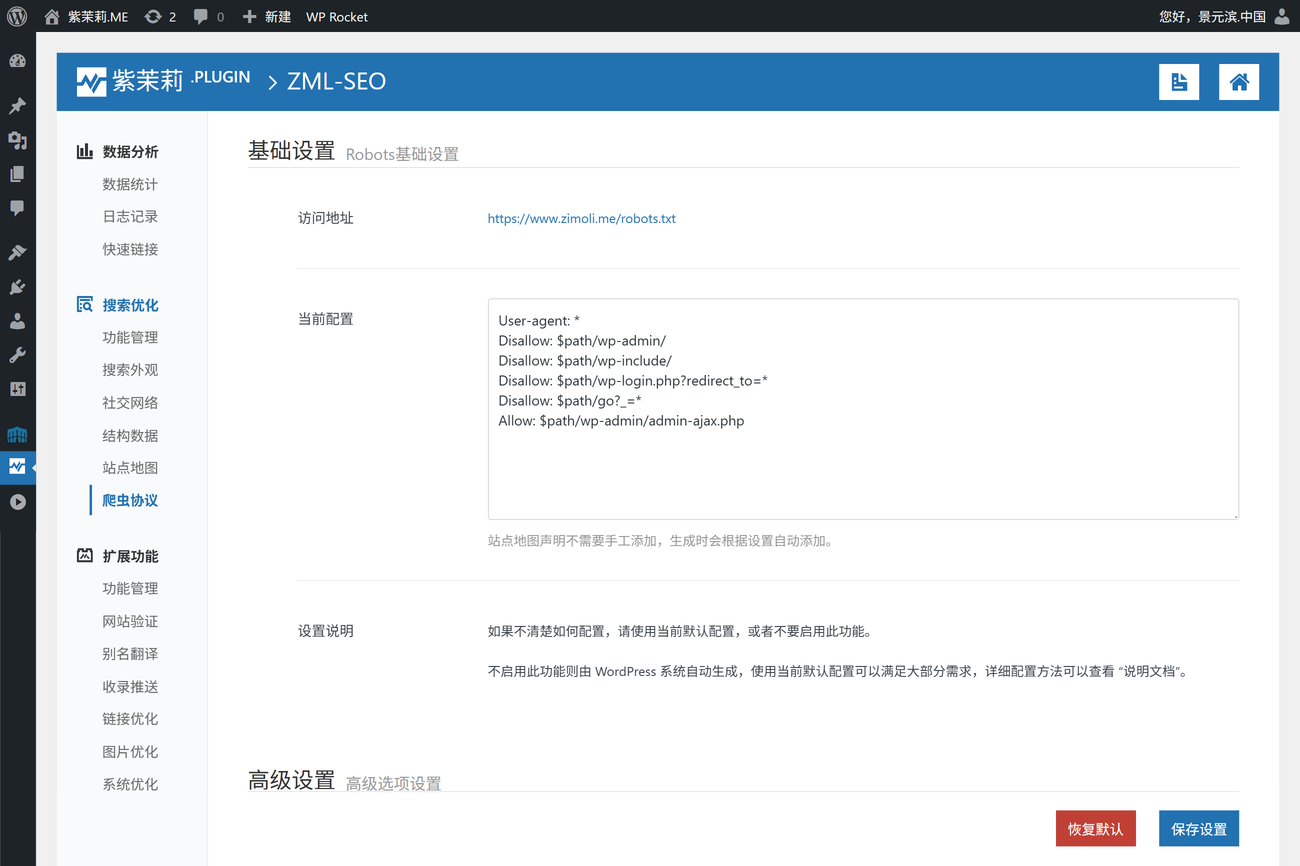This screenshot has width=1300, height=866.
Task: Open the blue grid plugin icon
Action: [17, 434]
